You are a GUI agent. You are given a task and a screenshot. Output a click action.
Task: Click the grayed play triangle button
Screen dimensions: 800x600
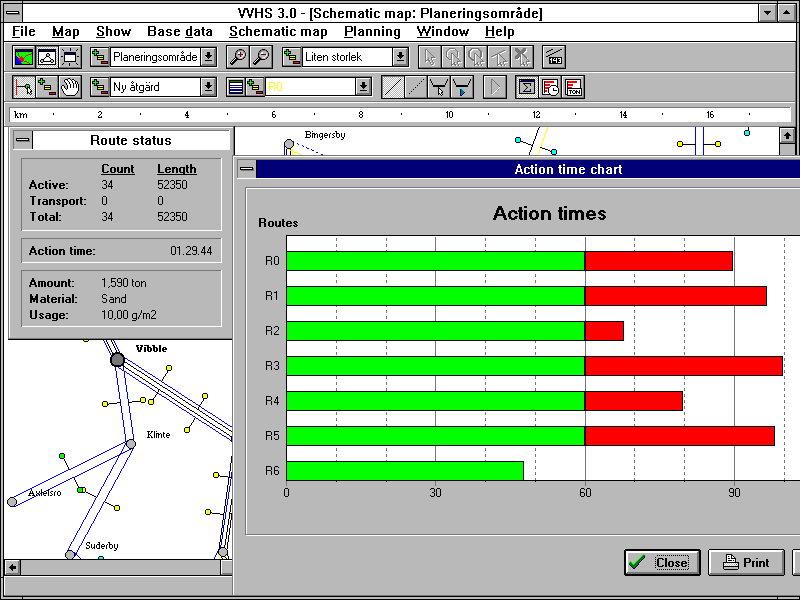click(x=494, y=87)
